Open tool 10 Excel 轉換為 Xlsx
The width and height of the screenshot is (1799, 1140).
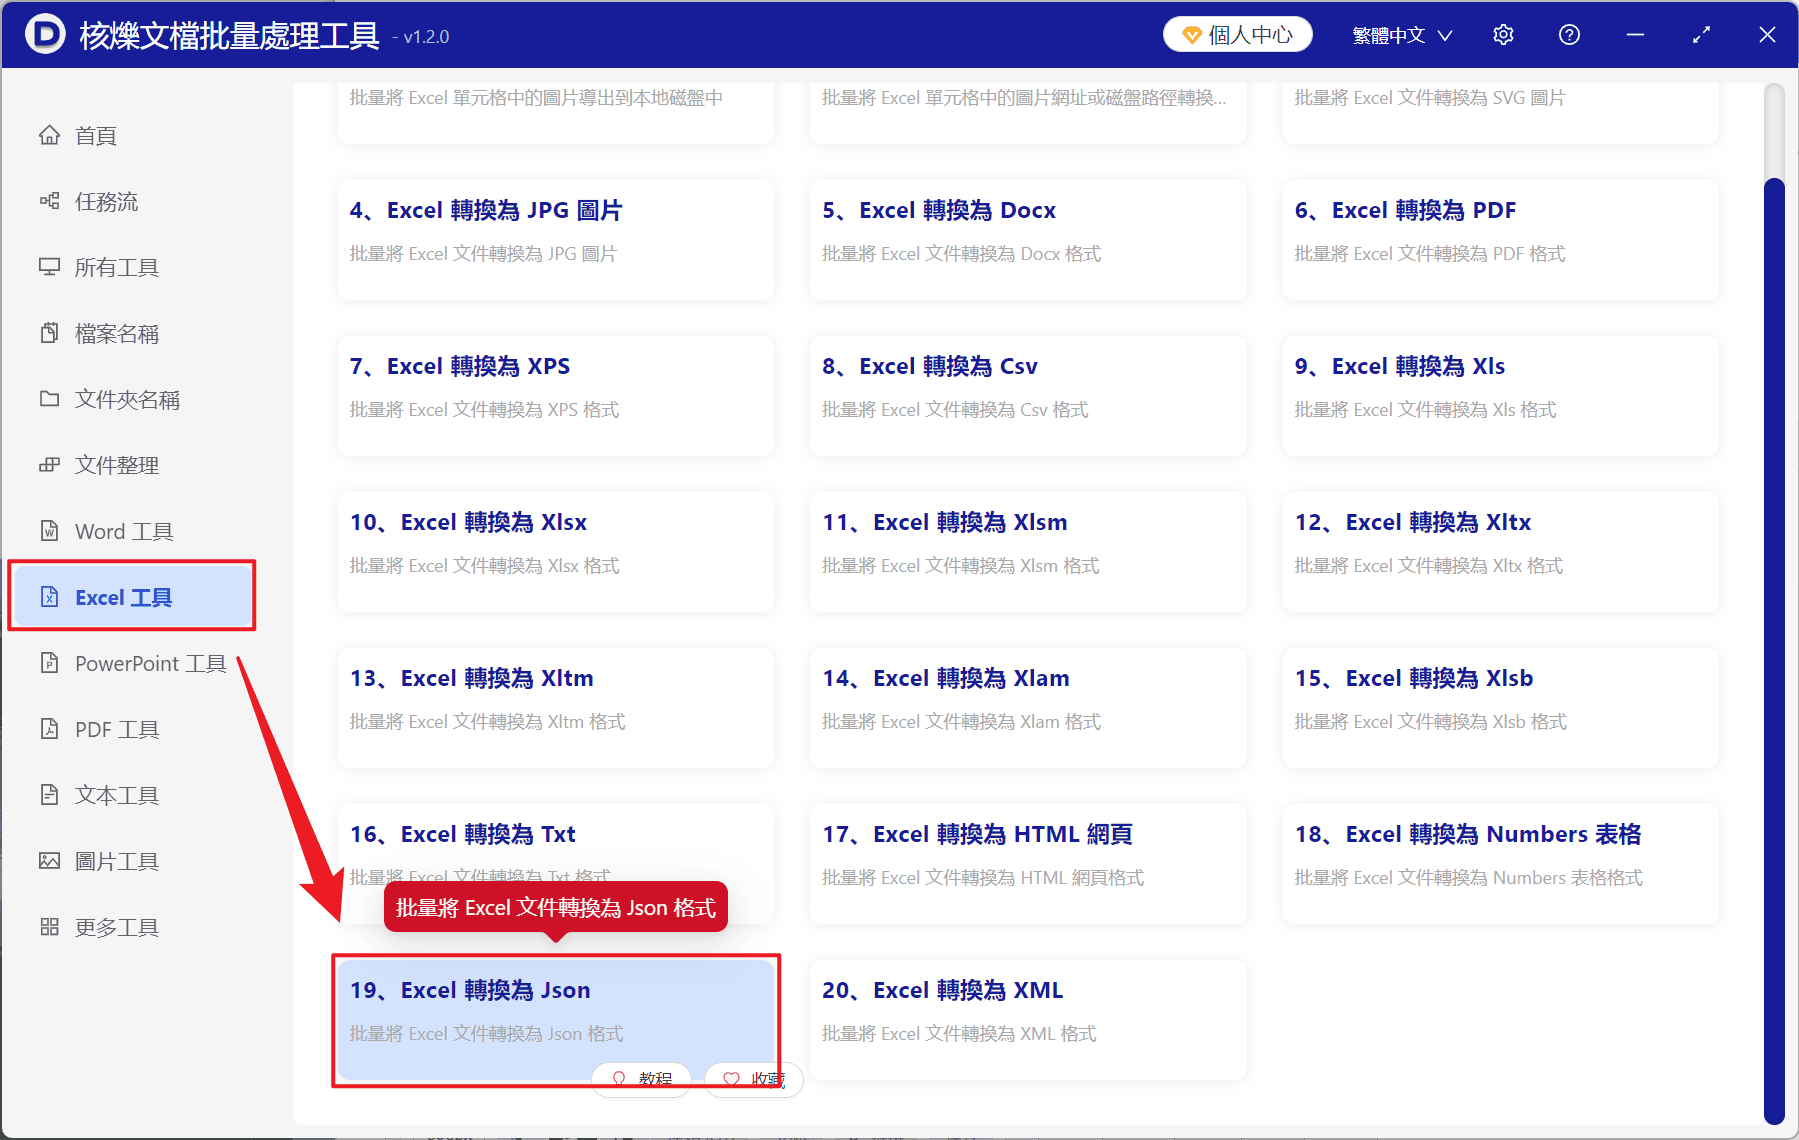pos(556,552)
